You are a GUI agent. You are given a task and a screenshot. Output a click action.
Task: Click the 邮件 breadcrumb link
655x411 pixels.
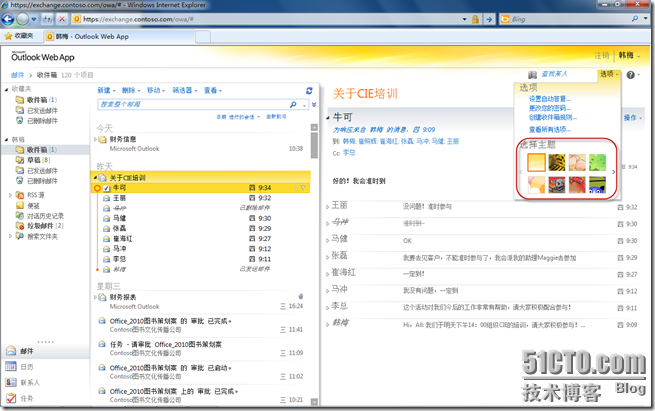18,75
